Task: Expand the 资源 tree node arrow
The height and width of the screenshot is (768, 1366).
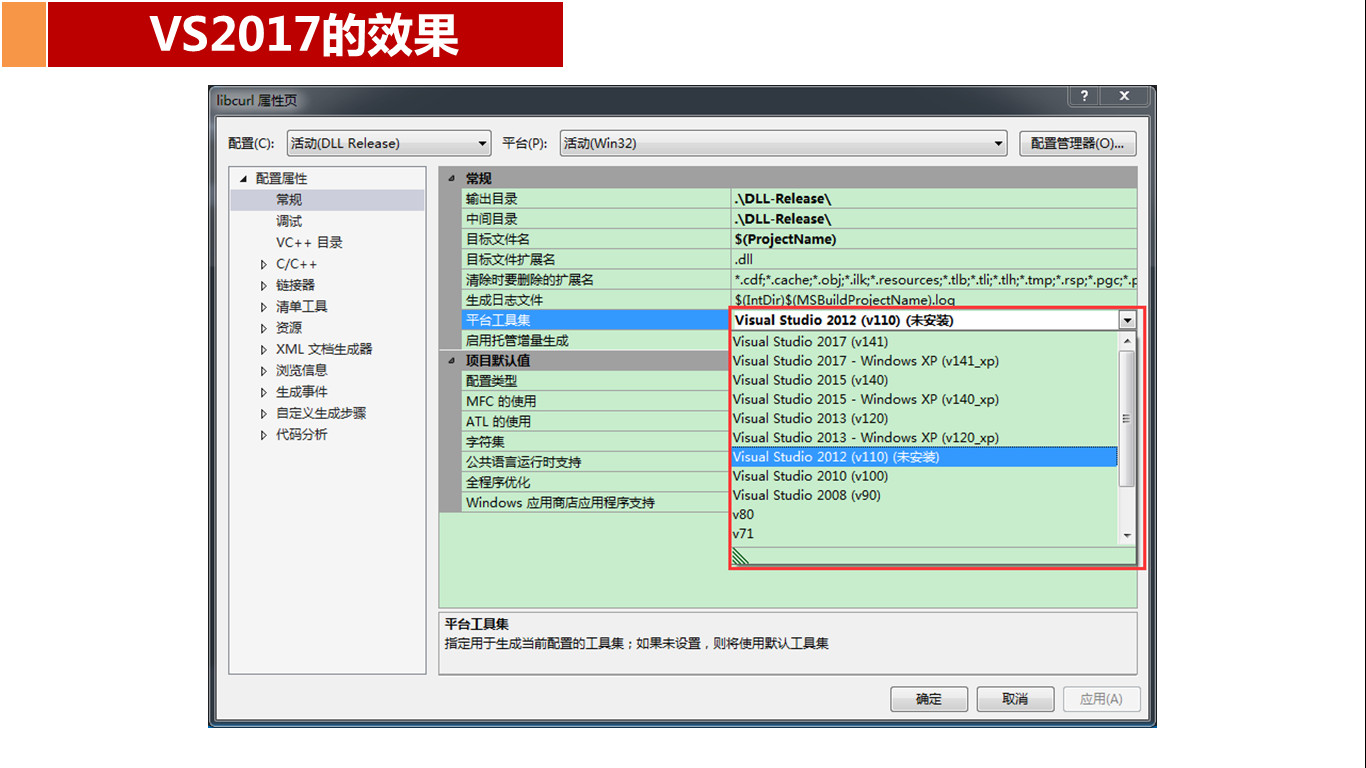Action: click(x=264, y=328)
